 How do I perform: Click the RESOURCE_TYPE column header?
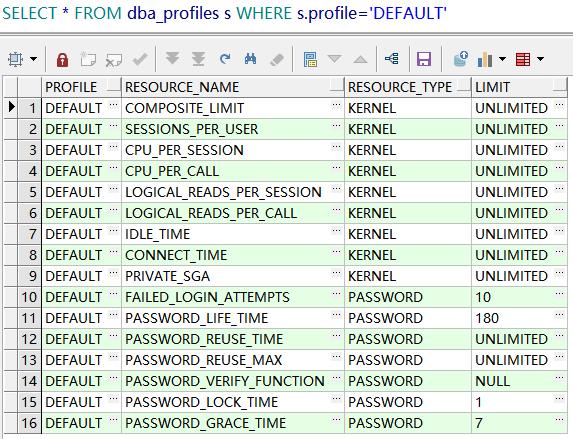(408, 87)
